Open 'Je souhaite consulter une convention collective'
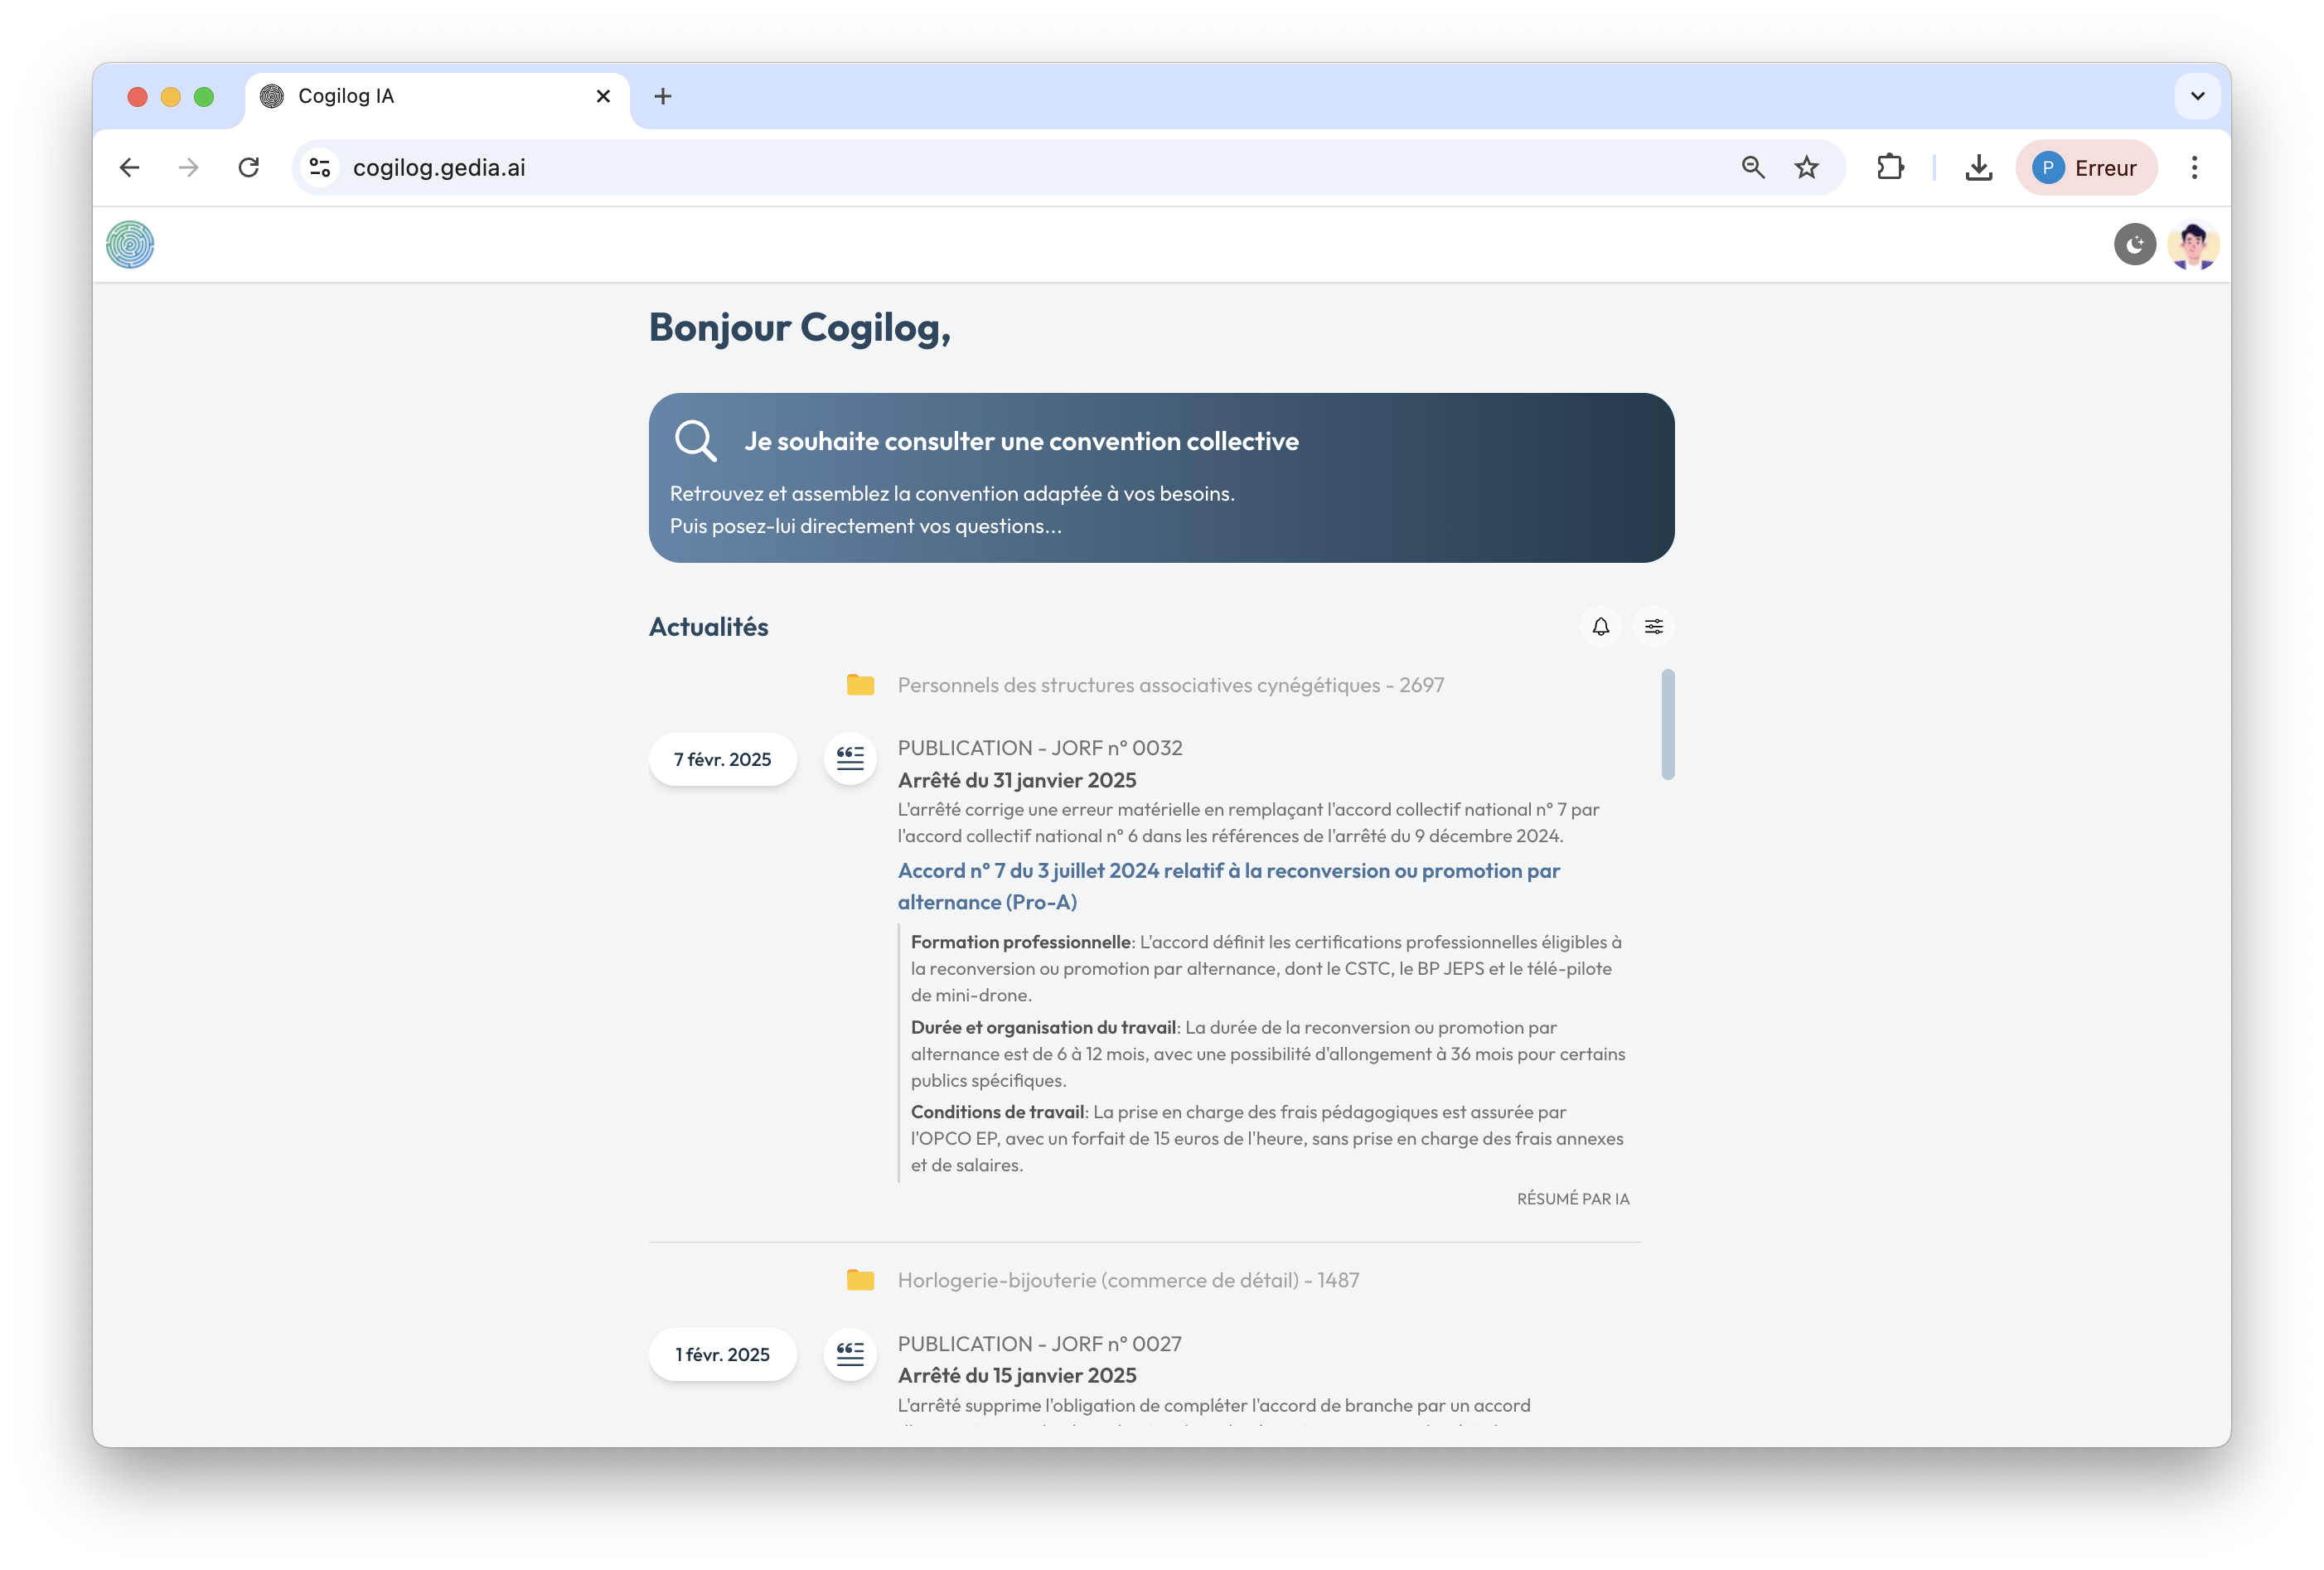2324x1570 pixels. pos(1161,478)
